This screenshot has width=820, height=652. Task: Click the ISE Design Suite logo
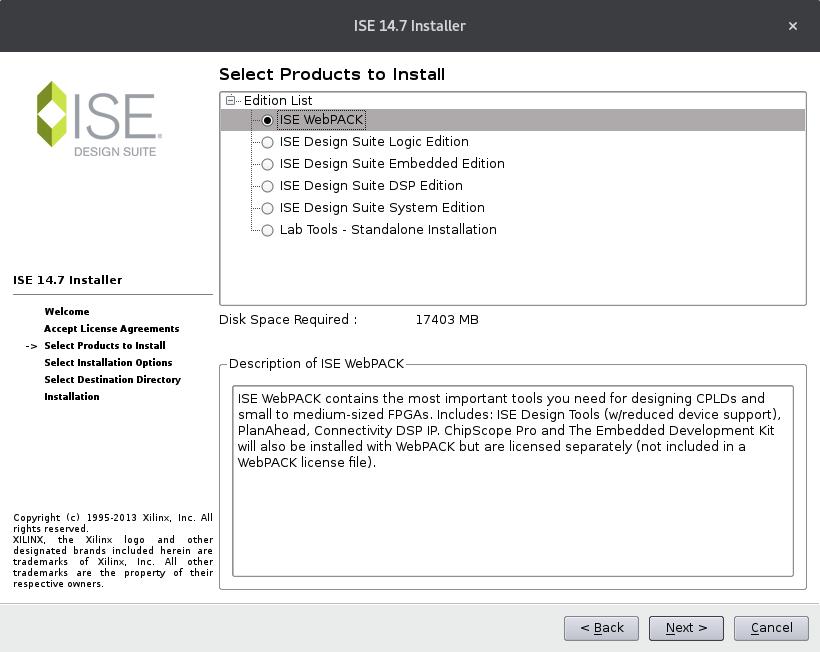[x=99, y=119]
